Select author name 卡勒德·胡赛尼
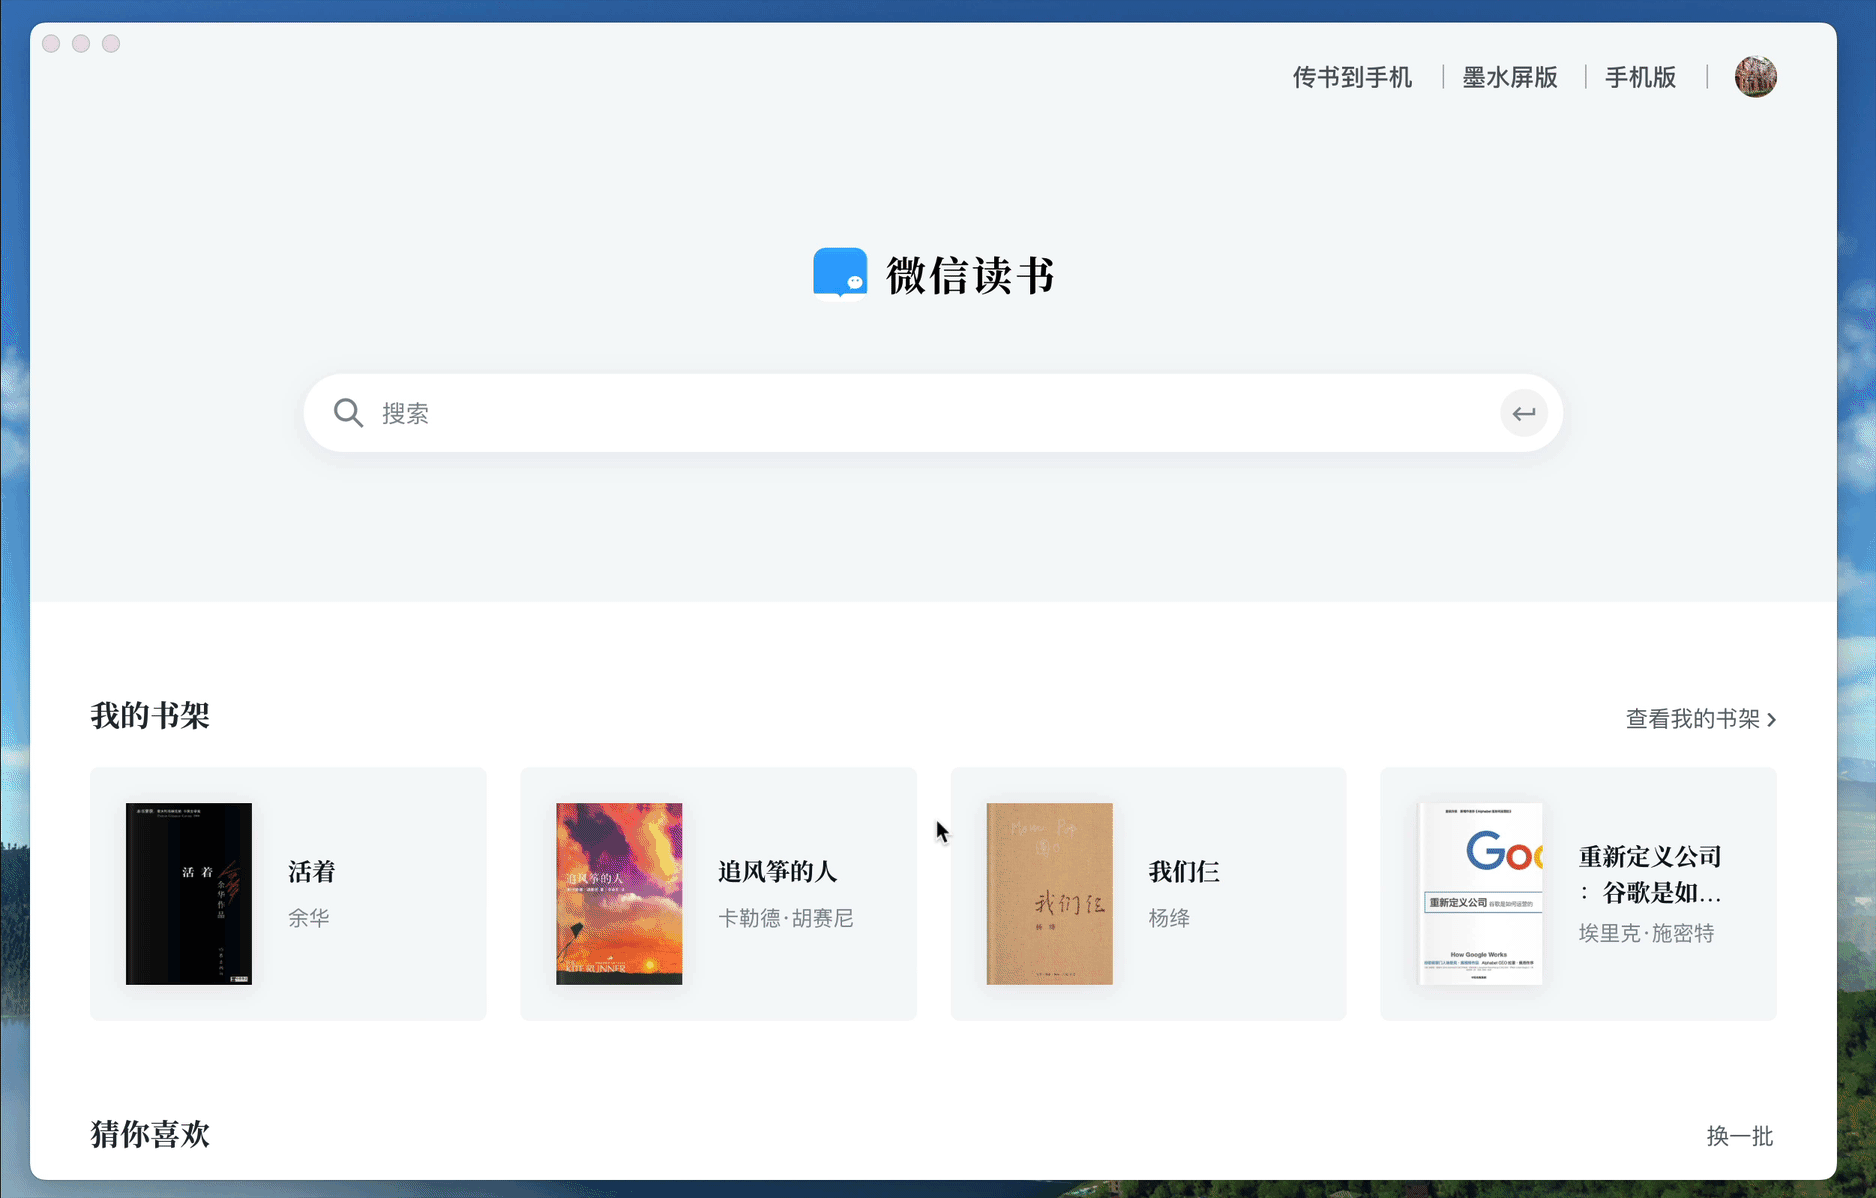Screen dimensions: 1876x1198 click(786, 918)
